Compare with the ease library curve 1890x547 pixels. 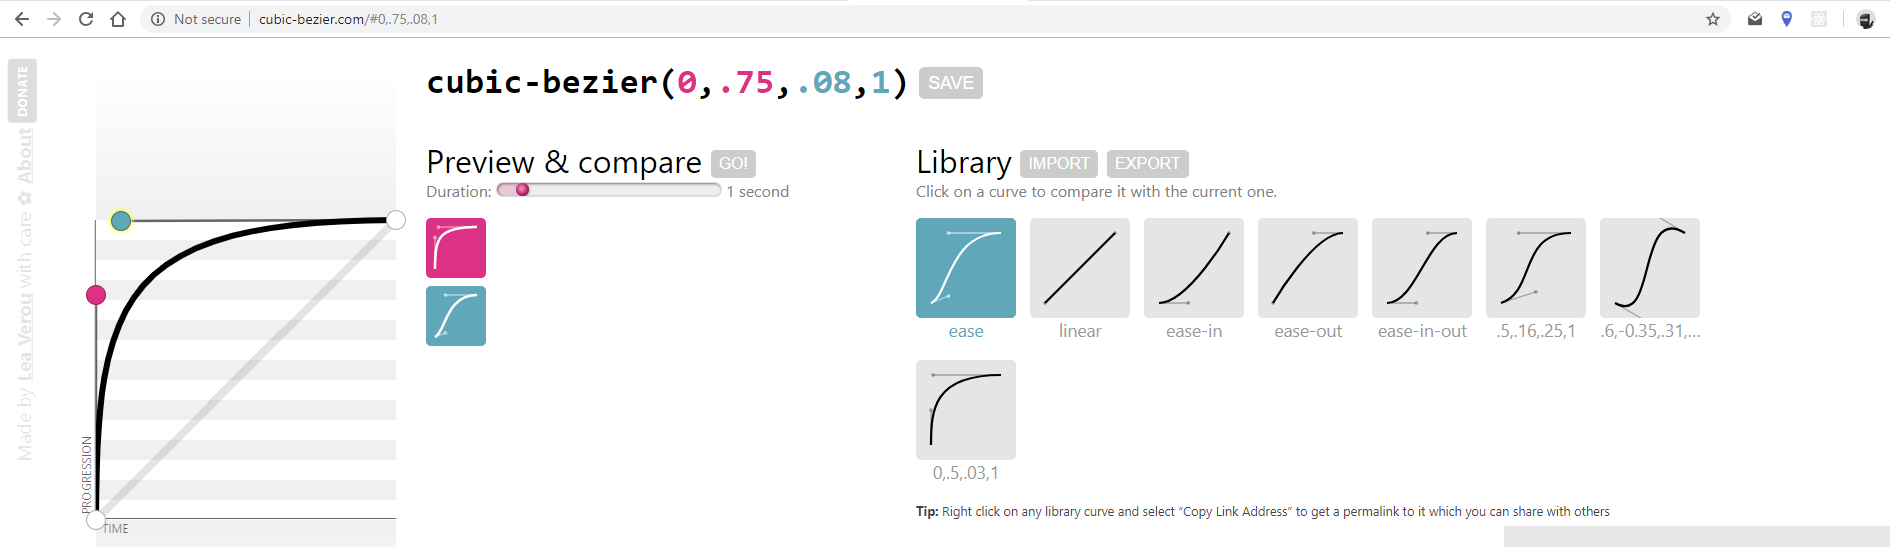pos(966,268)
